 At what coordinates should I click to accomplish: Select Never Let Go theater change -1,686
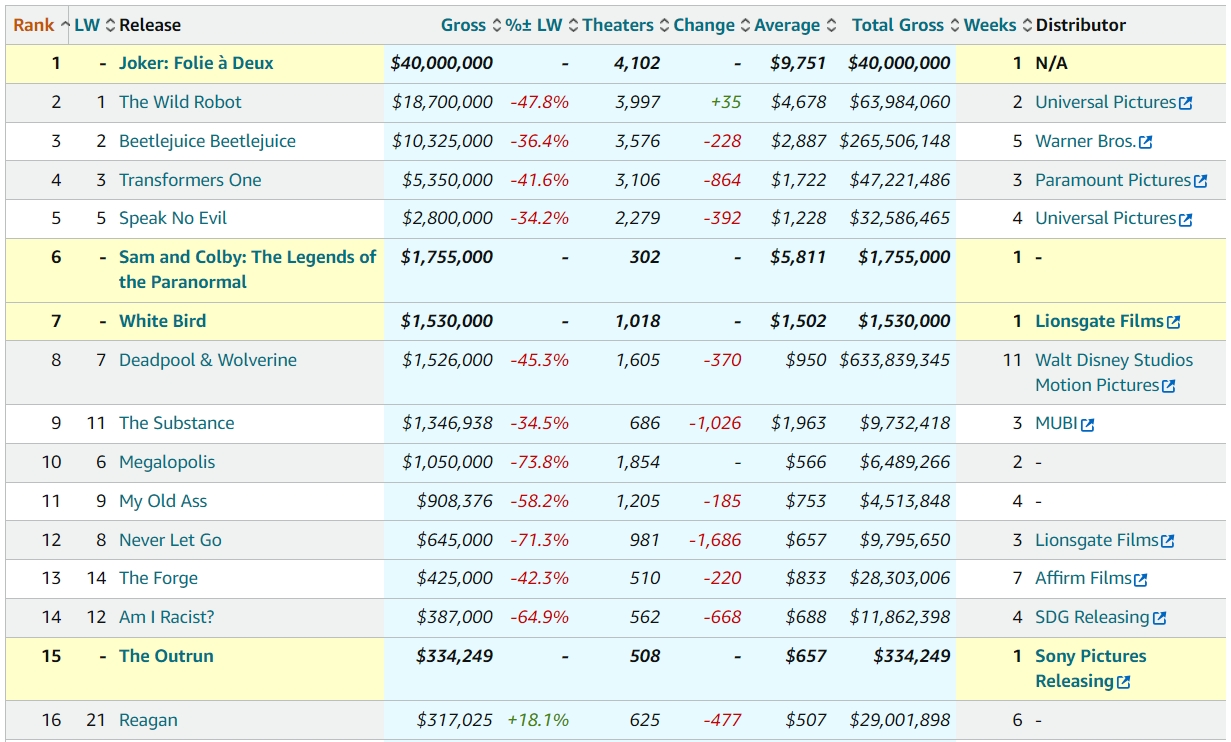(x=715, y=540)
